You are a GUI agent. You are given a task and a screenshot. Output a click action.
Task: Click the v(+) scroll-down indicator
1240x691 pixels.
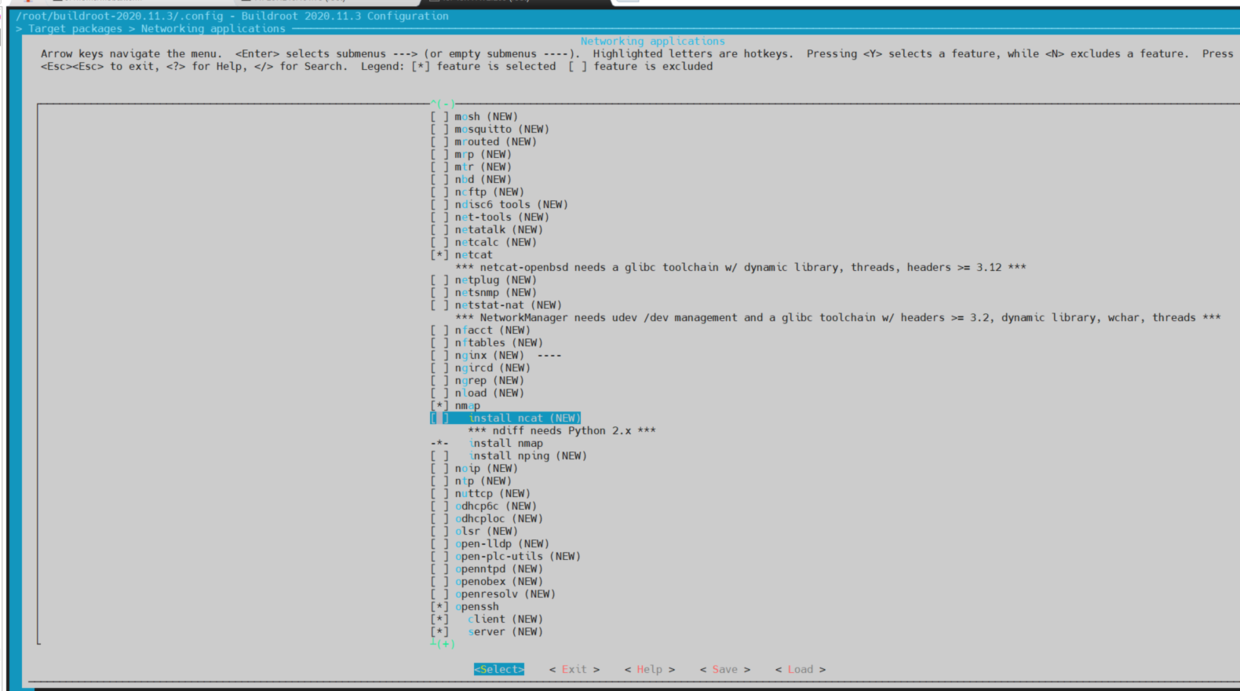click(x=442, y=644)
